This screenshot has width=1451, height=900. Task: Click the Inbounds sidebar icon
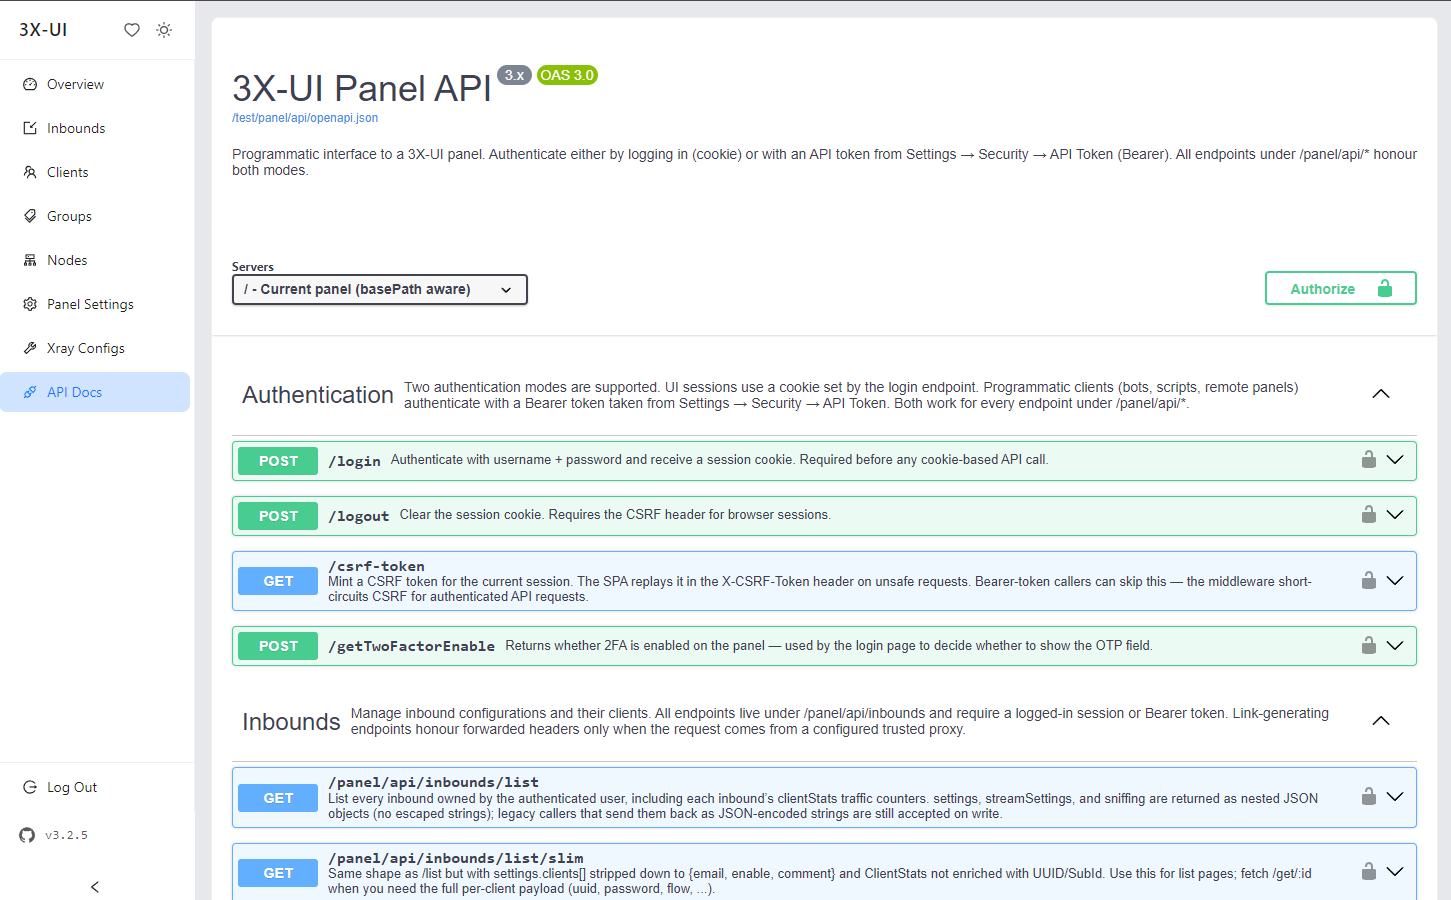pyautogui.click(x=30, y=128)
